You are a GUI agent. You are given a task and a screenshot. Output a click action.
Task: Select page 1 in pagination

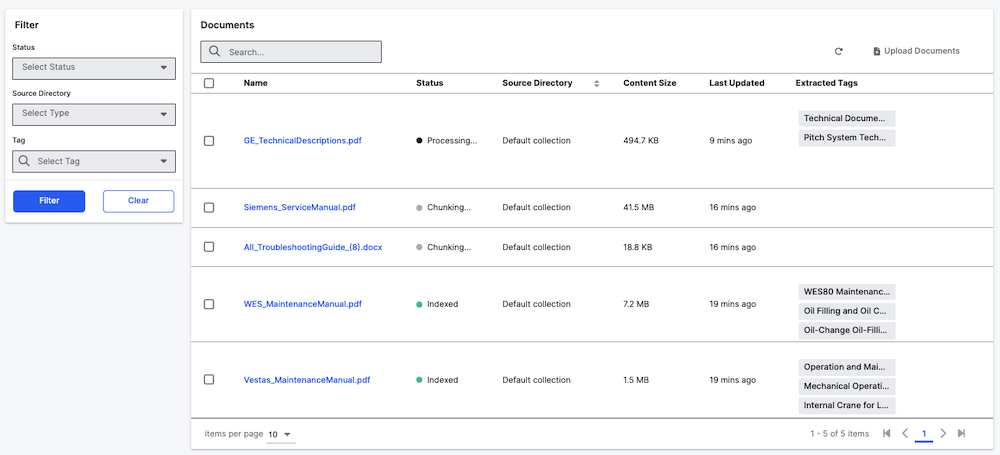click(x=923, y=434)
